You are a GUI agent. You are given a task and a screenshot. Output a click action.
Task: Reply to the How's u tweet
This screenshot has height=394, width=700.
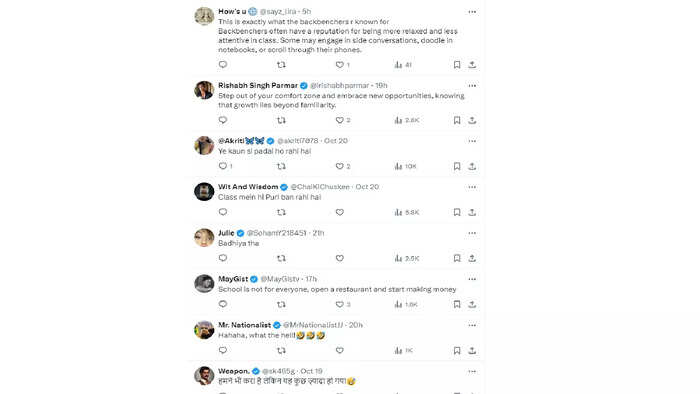coord(223,65)
